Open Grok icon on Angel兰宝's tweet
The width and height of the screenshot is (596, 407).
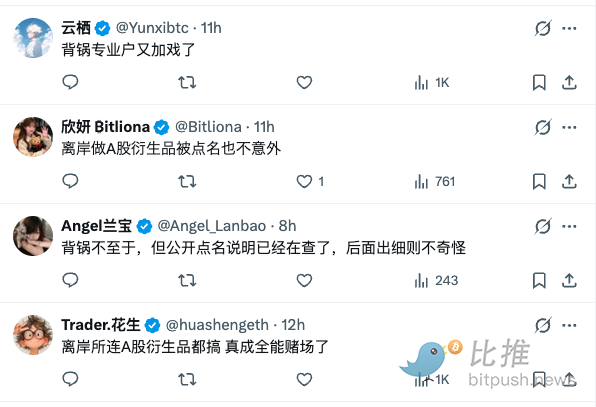tap(543, 226)
